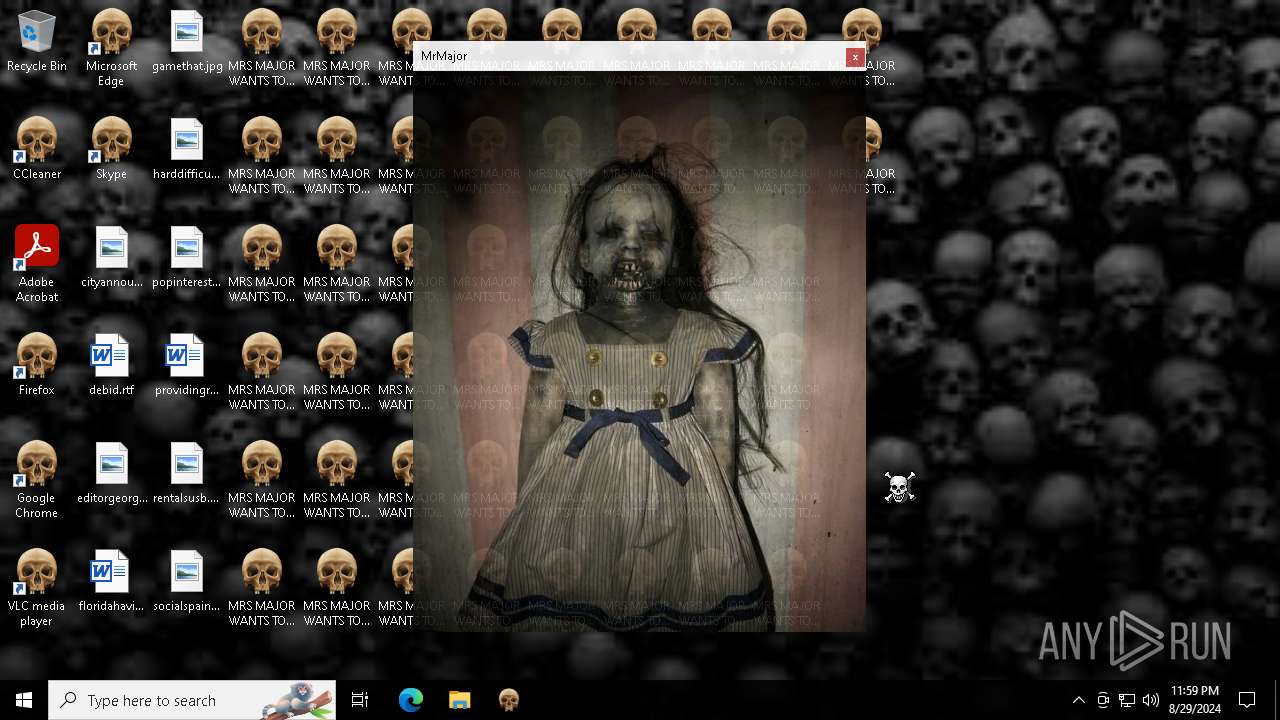
Task: Open the Windows Start menu
Action: pyautogui.click(x=24, y=700)
